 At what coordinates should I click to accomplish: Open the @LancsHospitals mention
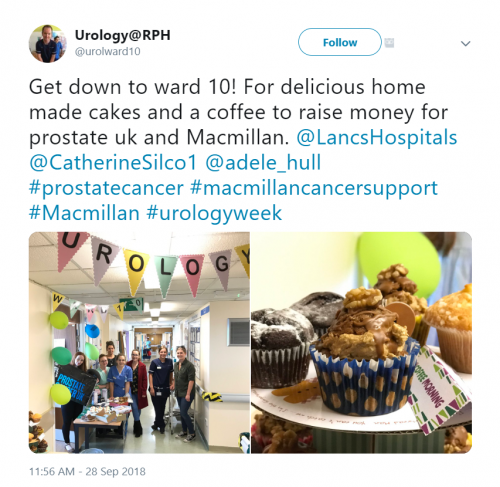click(x=377, y=138)
